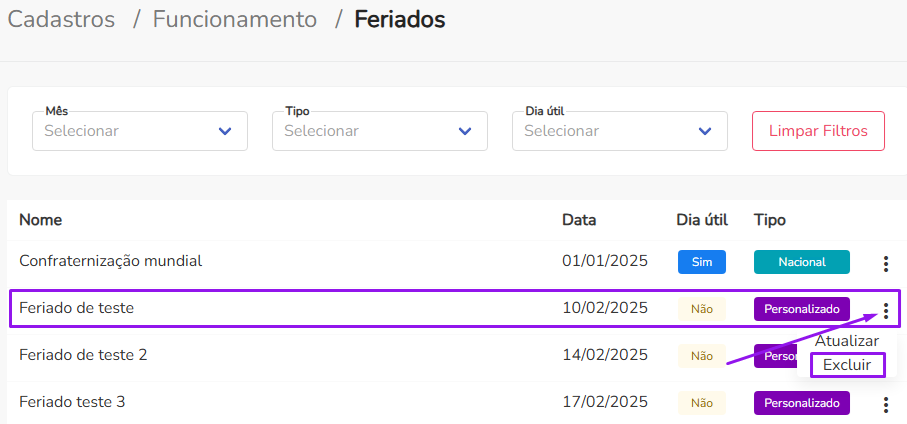Viewport: 907px width, 424px height.
Task: Click three-dot menu for Feriado de teste
Action: (x=885, y=311)
